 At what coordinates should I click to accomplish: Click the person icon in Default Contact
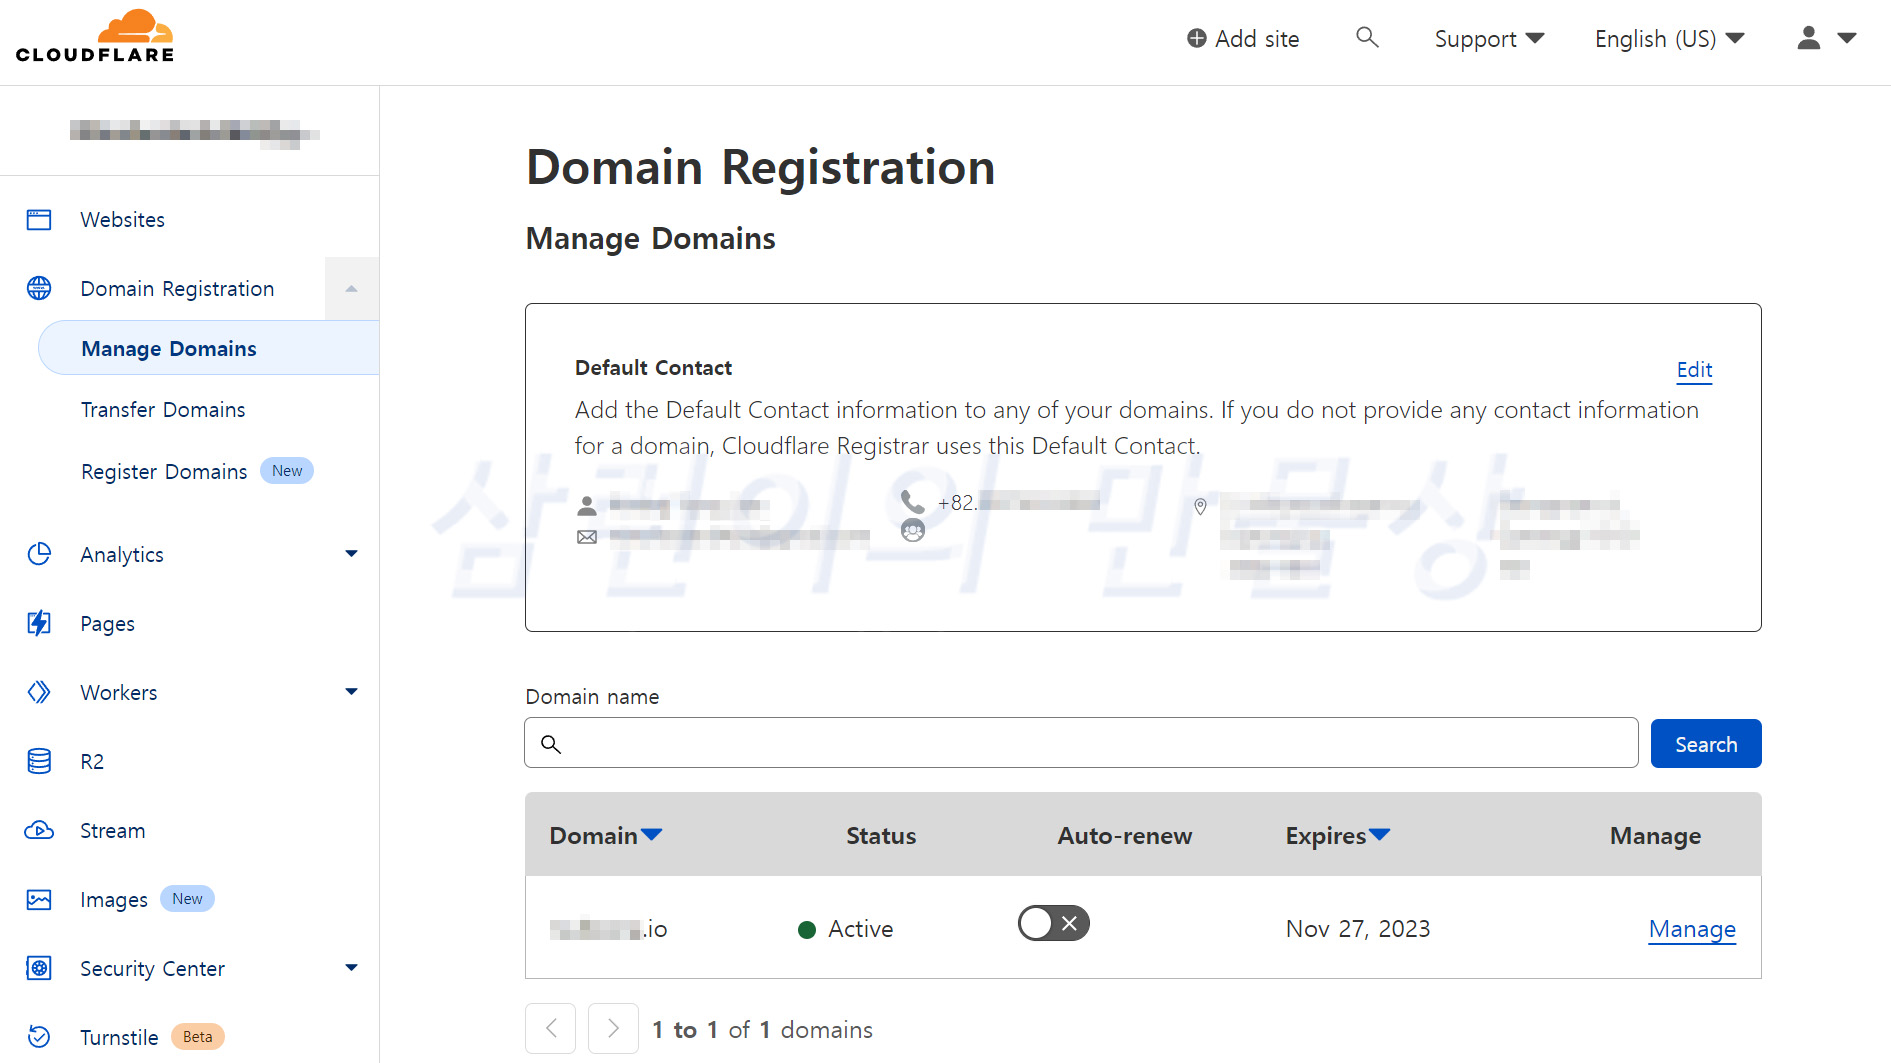tap(587, 506)
